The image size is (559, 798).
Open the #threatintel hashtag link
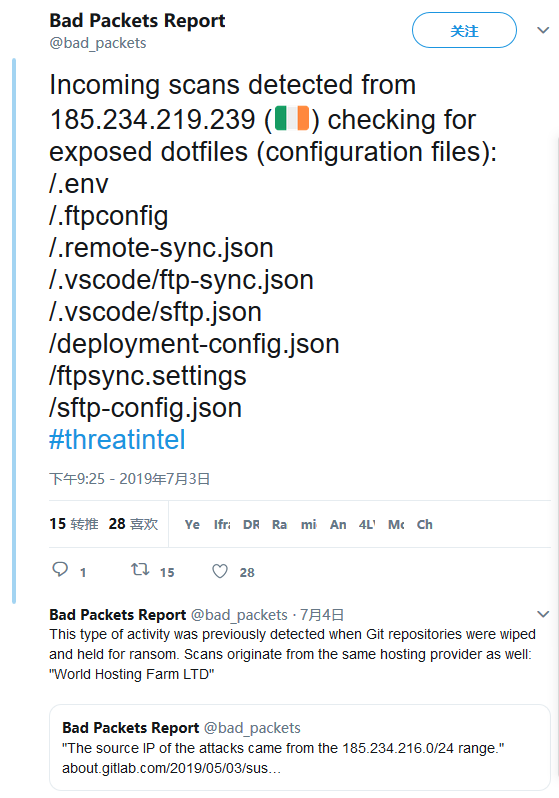(x=117, y=440)
